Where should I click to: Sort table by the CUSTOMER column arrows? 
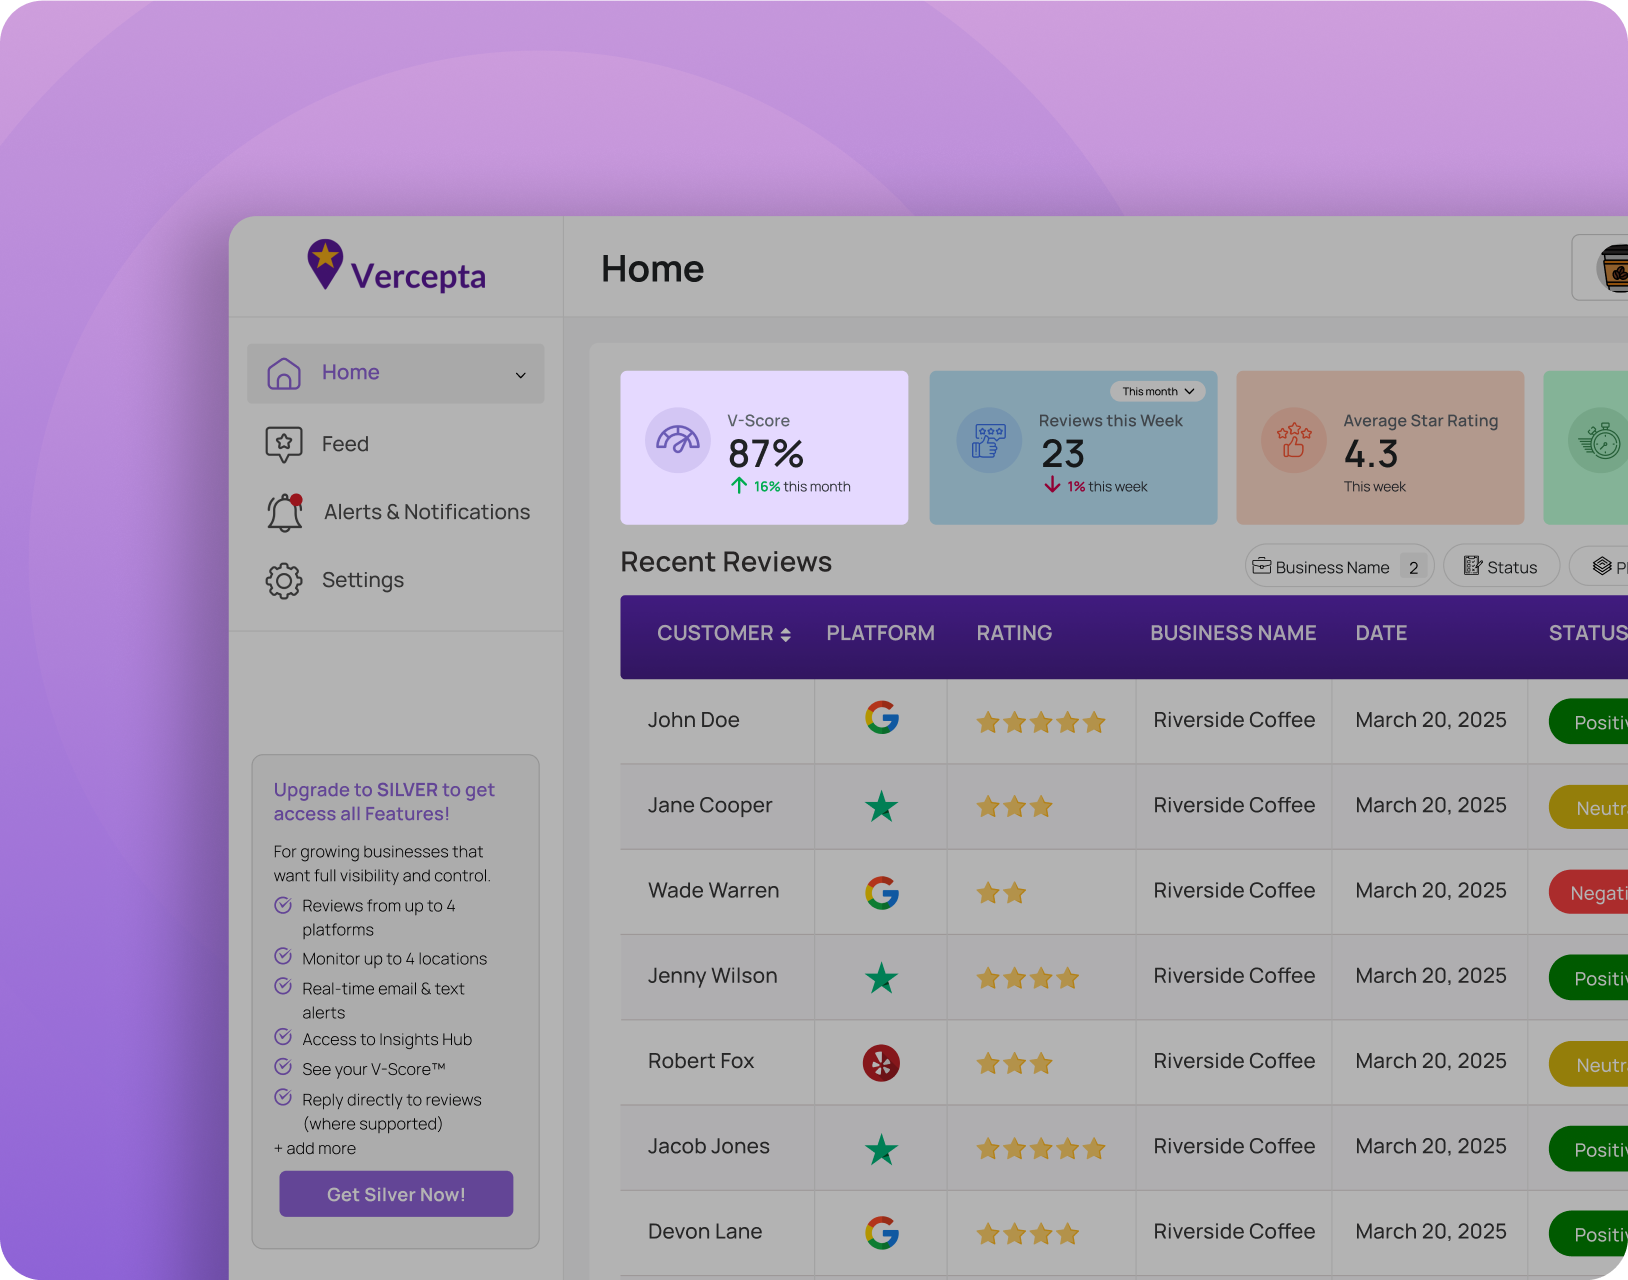786,634
